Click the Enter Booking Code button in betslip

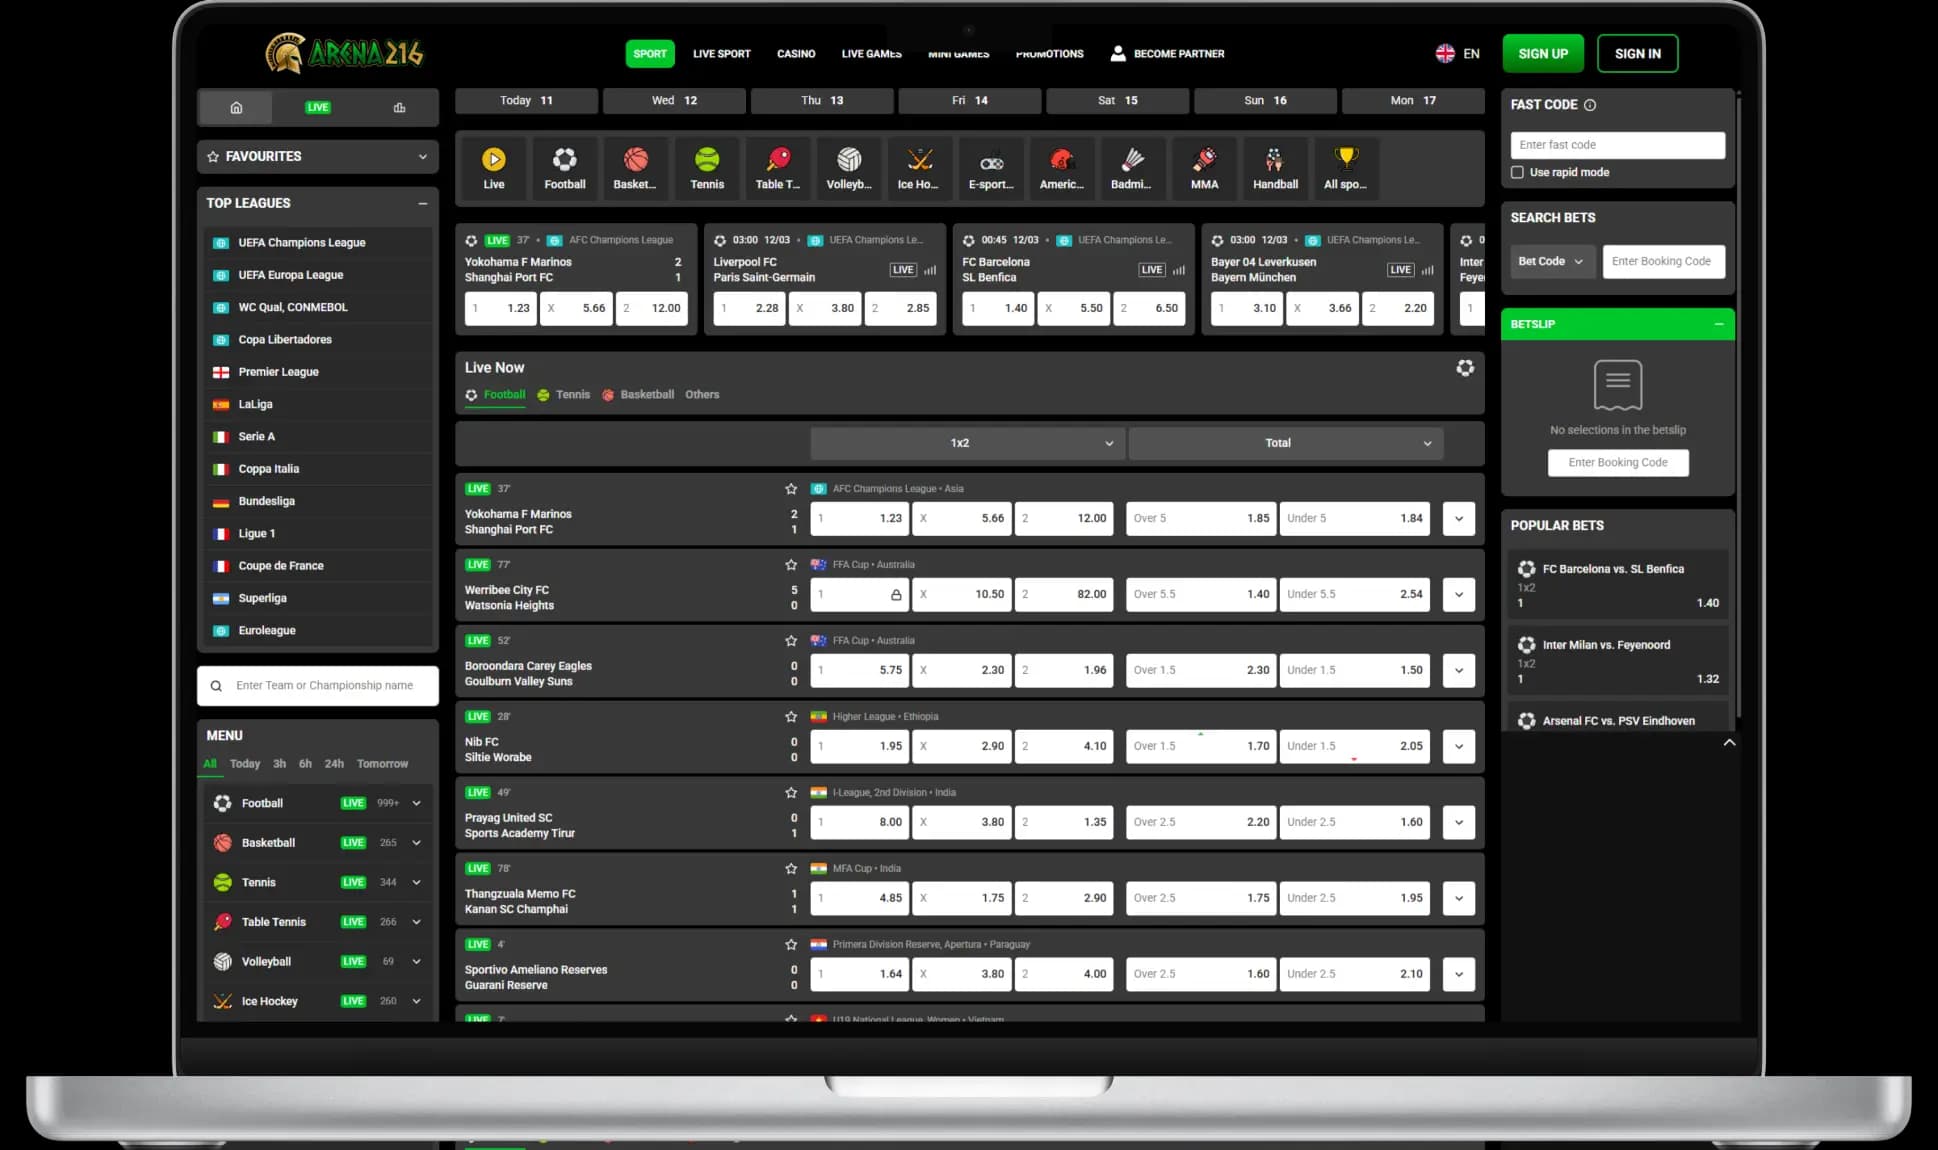coord(1617,462)
